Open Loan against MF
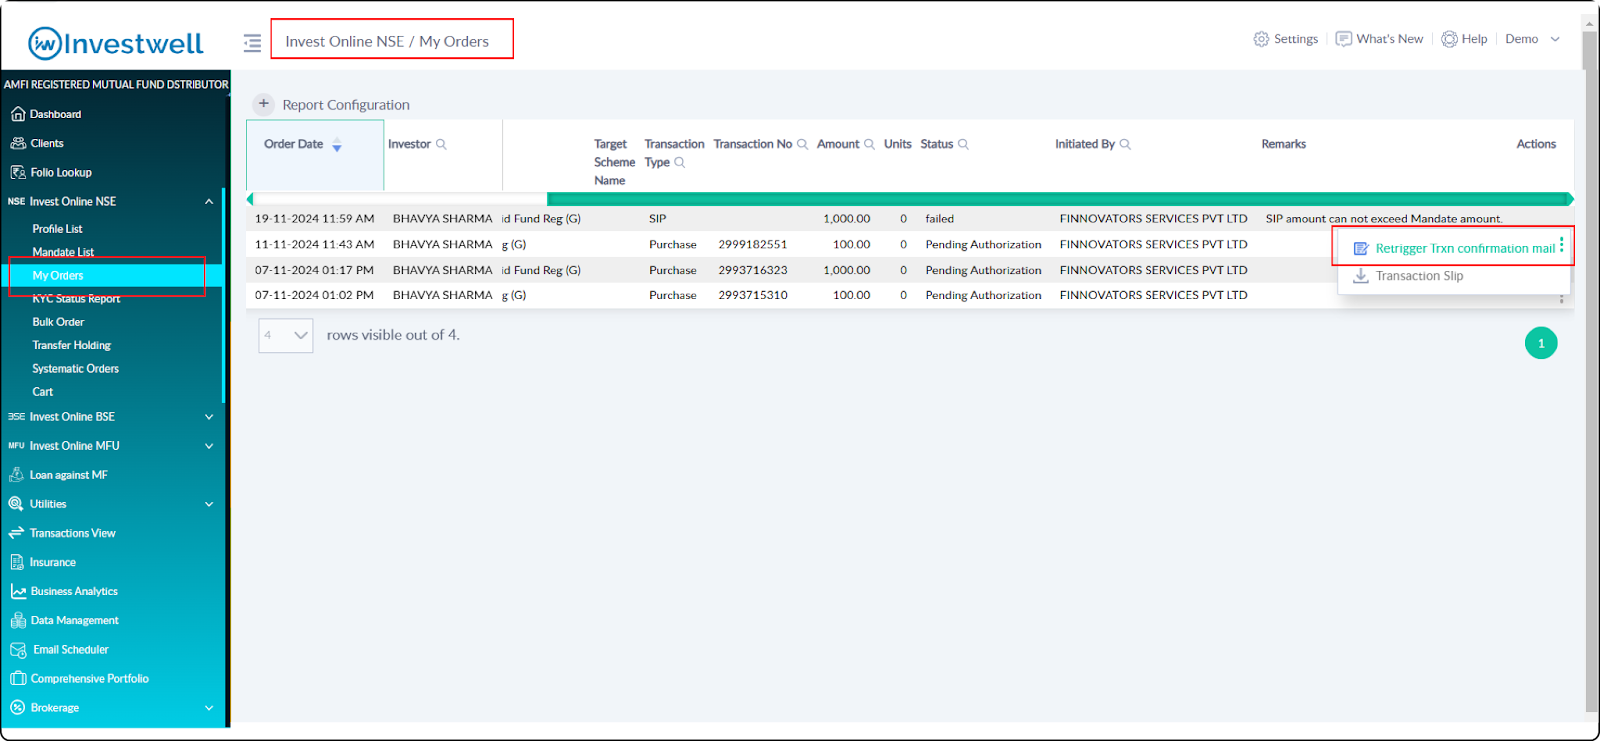The height and width of the screenshot is (741, 1600). pyautogui.click(x=68, y=475)
